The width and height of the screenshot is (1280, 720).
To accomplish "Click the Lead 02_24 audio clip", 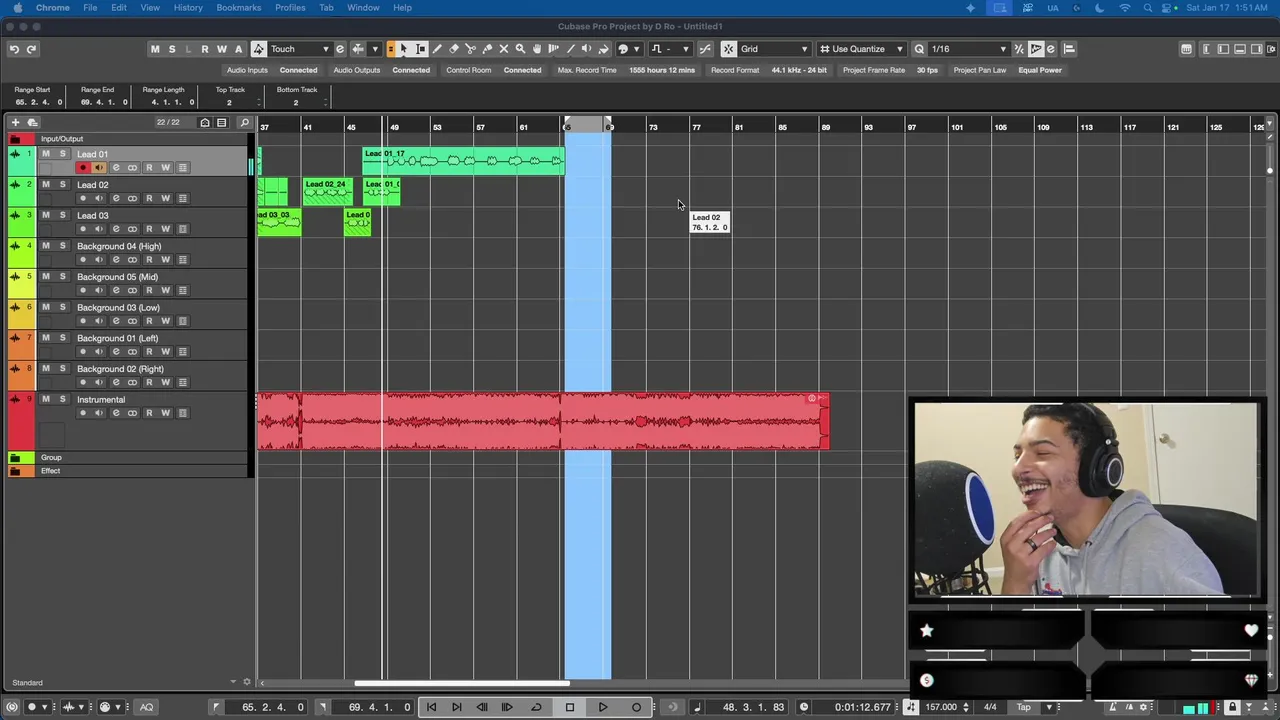I will [x=328, y=191].
